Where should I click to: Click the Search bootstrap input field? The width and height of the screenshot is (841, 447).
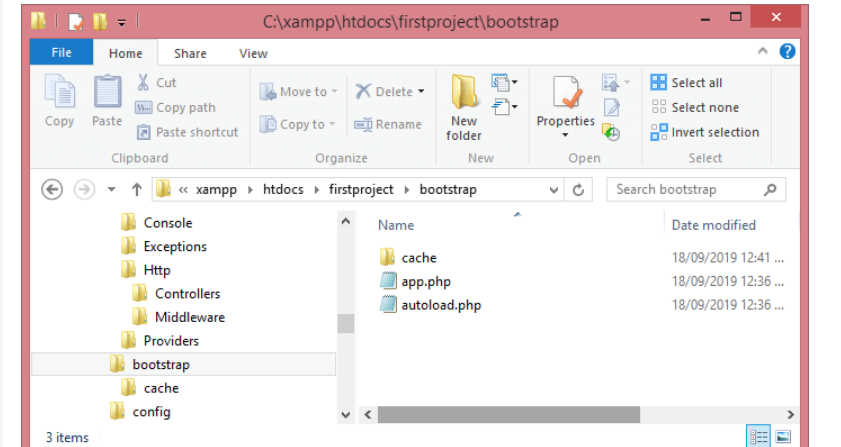click(685, 189)
